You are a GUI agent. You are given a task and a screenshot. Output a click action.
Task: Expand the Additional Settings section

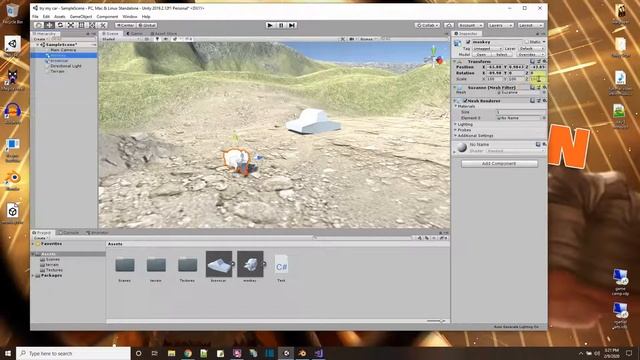click(x=456, y=136)
